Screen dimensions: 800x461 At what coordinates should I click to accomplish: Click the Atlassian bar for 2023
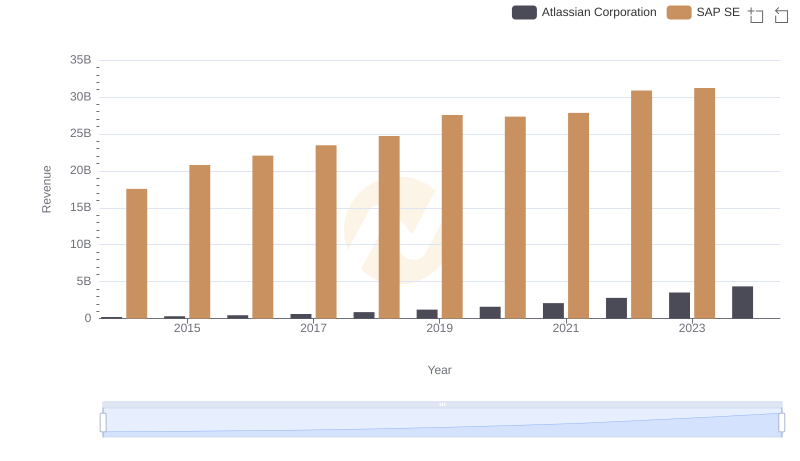(680, 305)
